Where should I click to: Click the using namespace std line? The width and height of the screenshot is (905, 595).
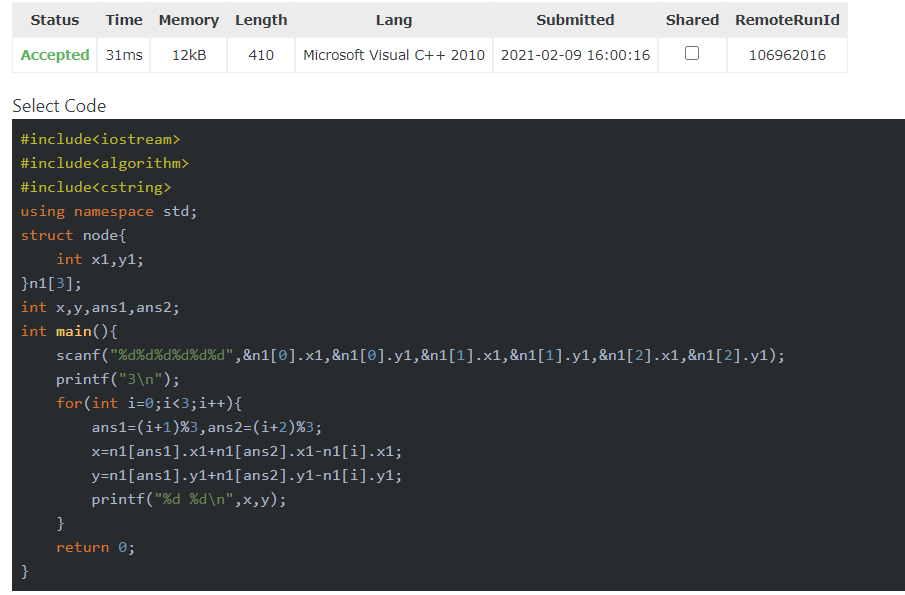(x=109, y=212)
